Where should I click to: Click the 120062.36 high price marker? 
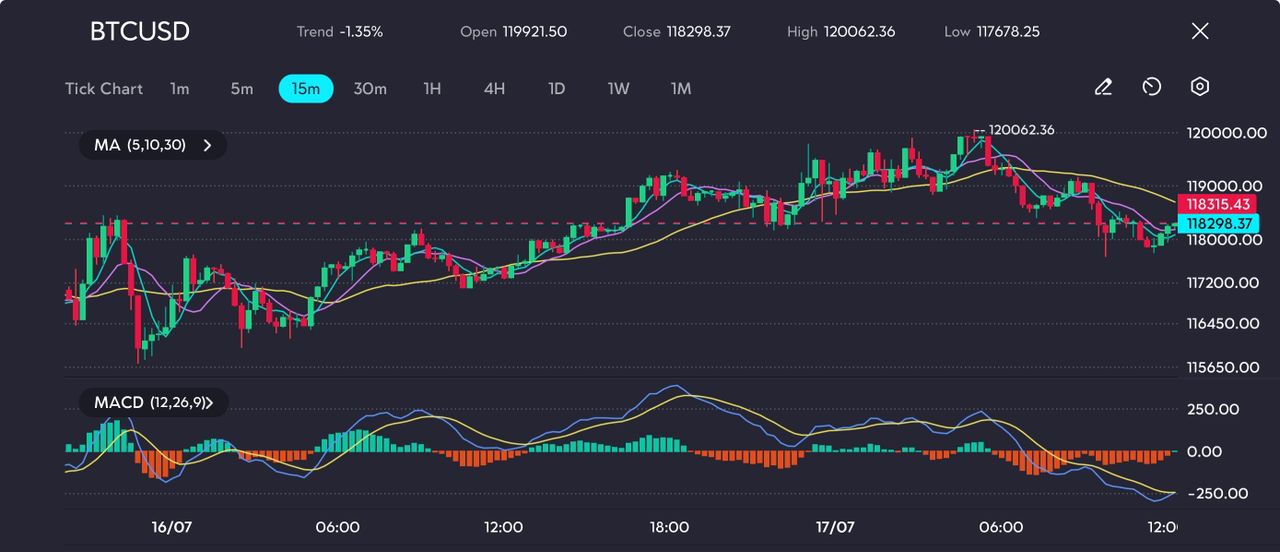pos(1021,130)
